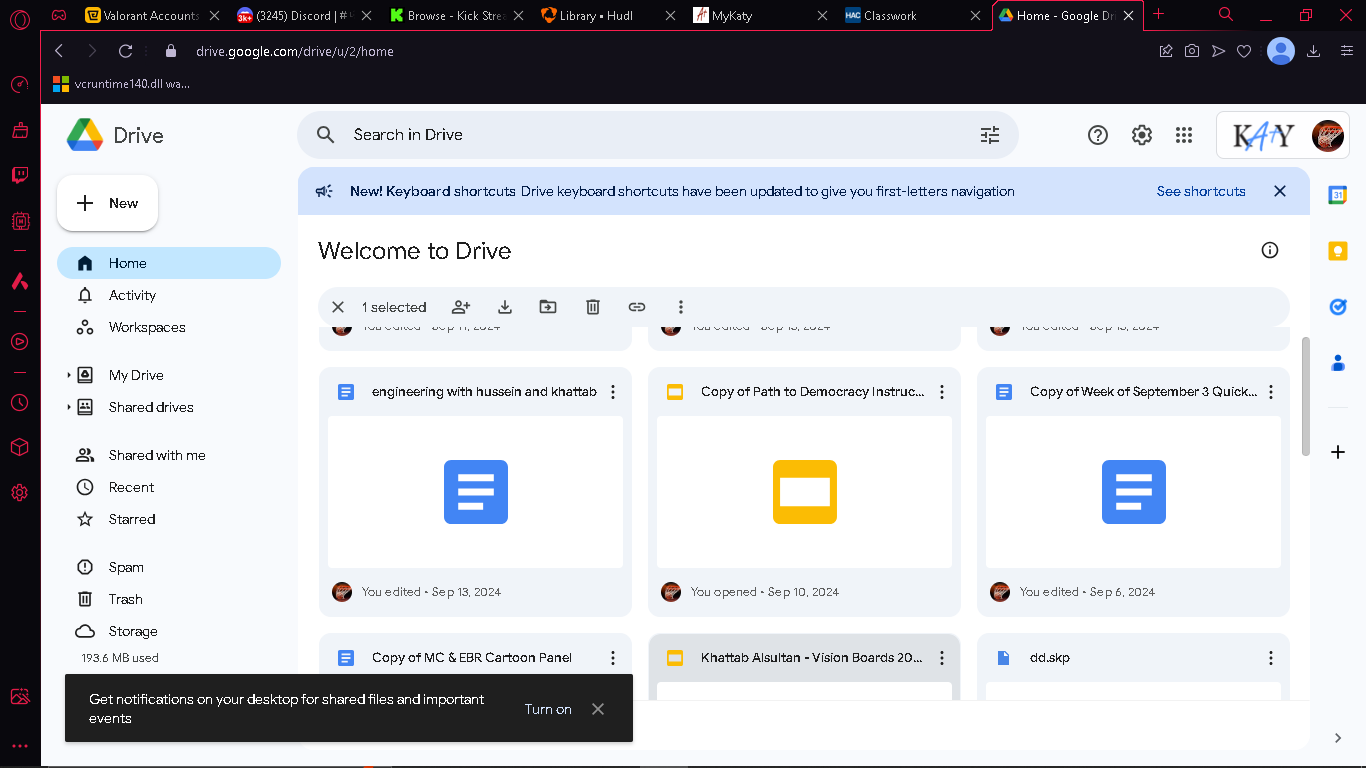Open Google apps grid
Image resolution: width=1366 pixels, height=768 pixels.
point(1184,135)
